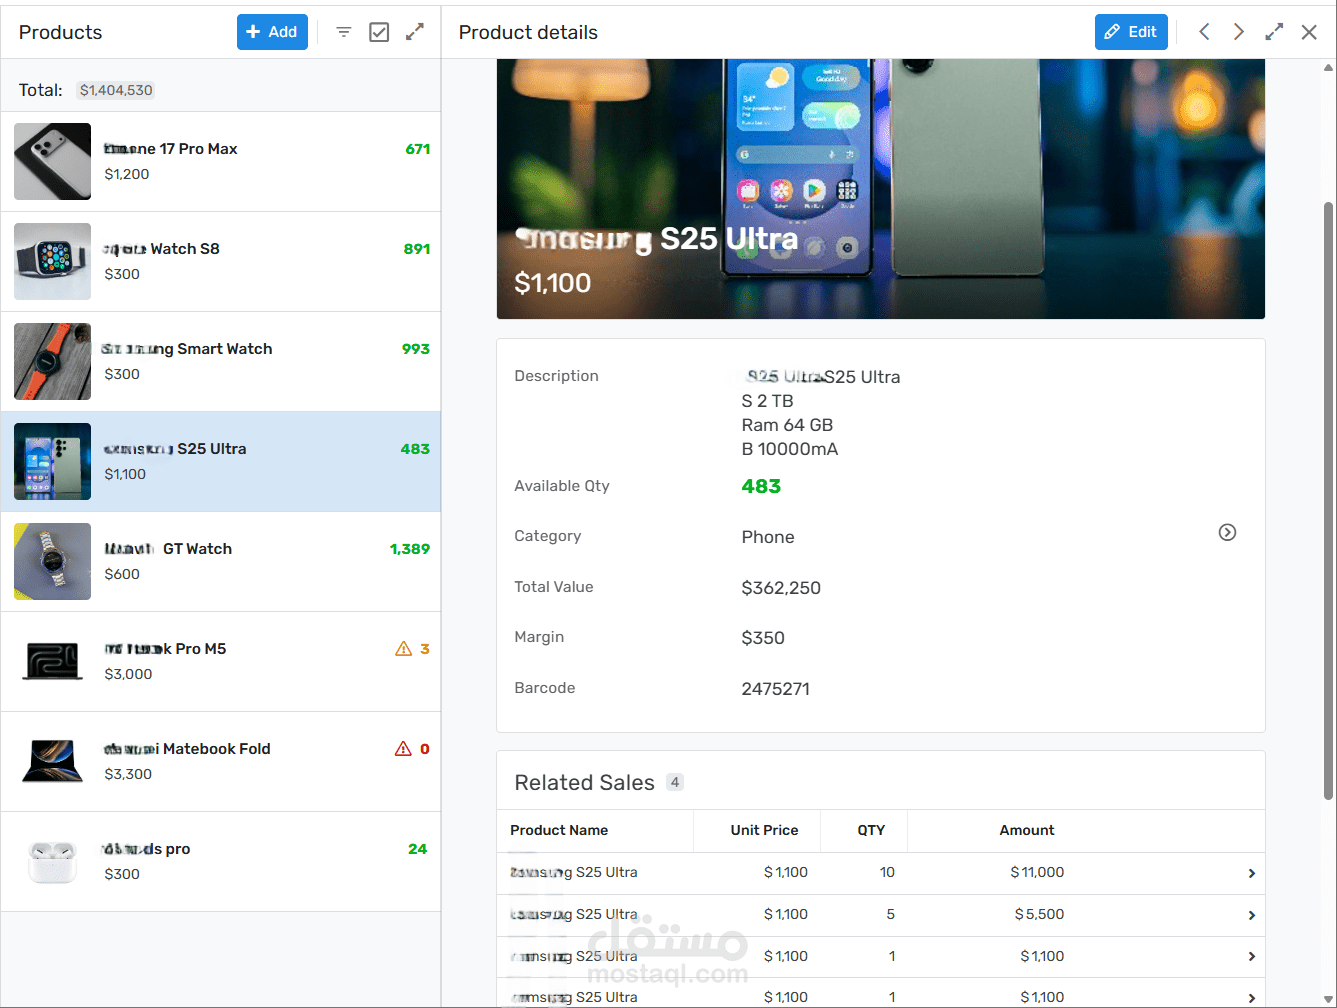Click the 17 Pro Max product thumbnail
The height and width of the screenshot is (1008, 1337).
(52, 161)
